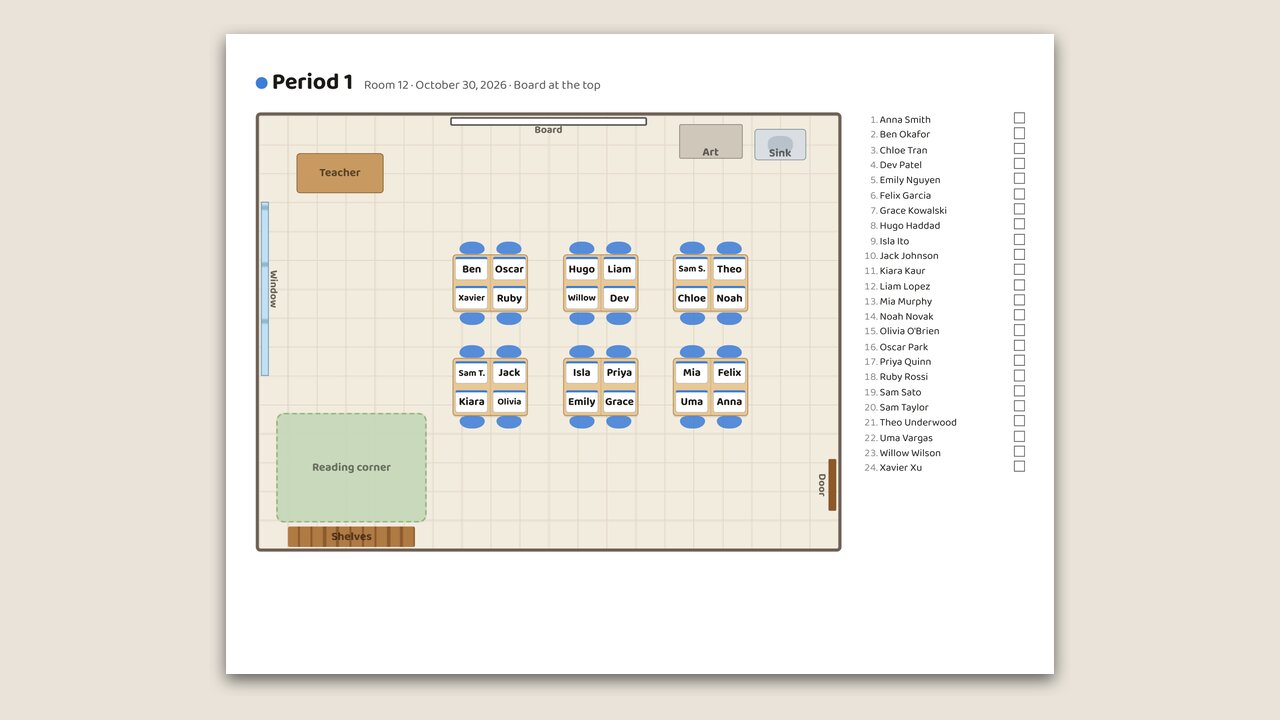The height and width of the screenshot is (720, 1280).
Task: Select Emily's desk
Action: [x=582, y=402]
